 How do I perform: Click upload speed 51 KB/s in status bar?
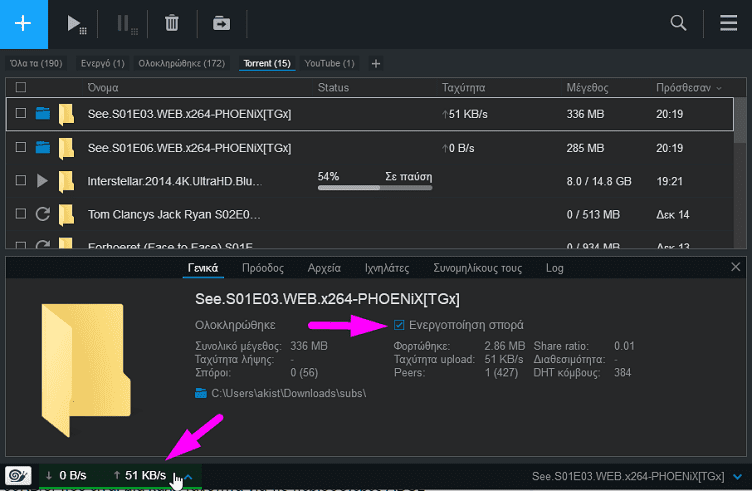coord(140,476)
